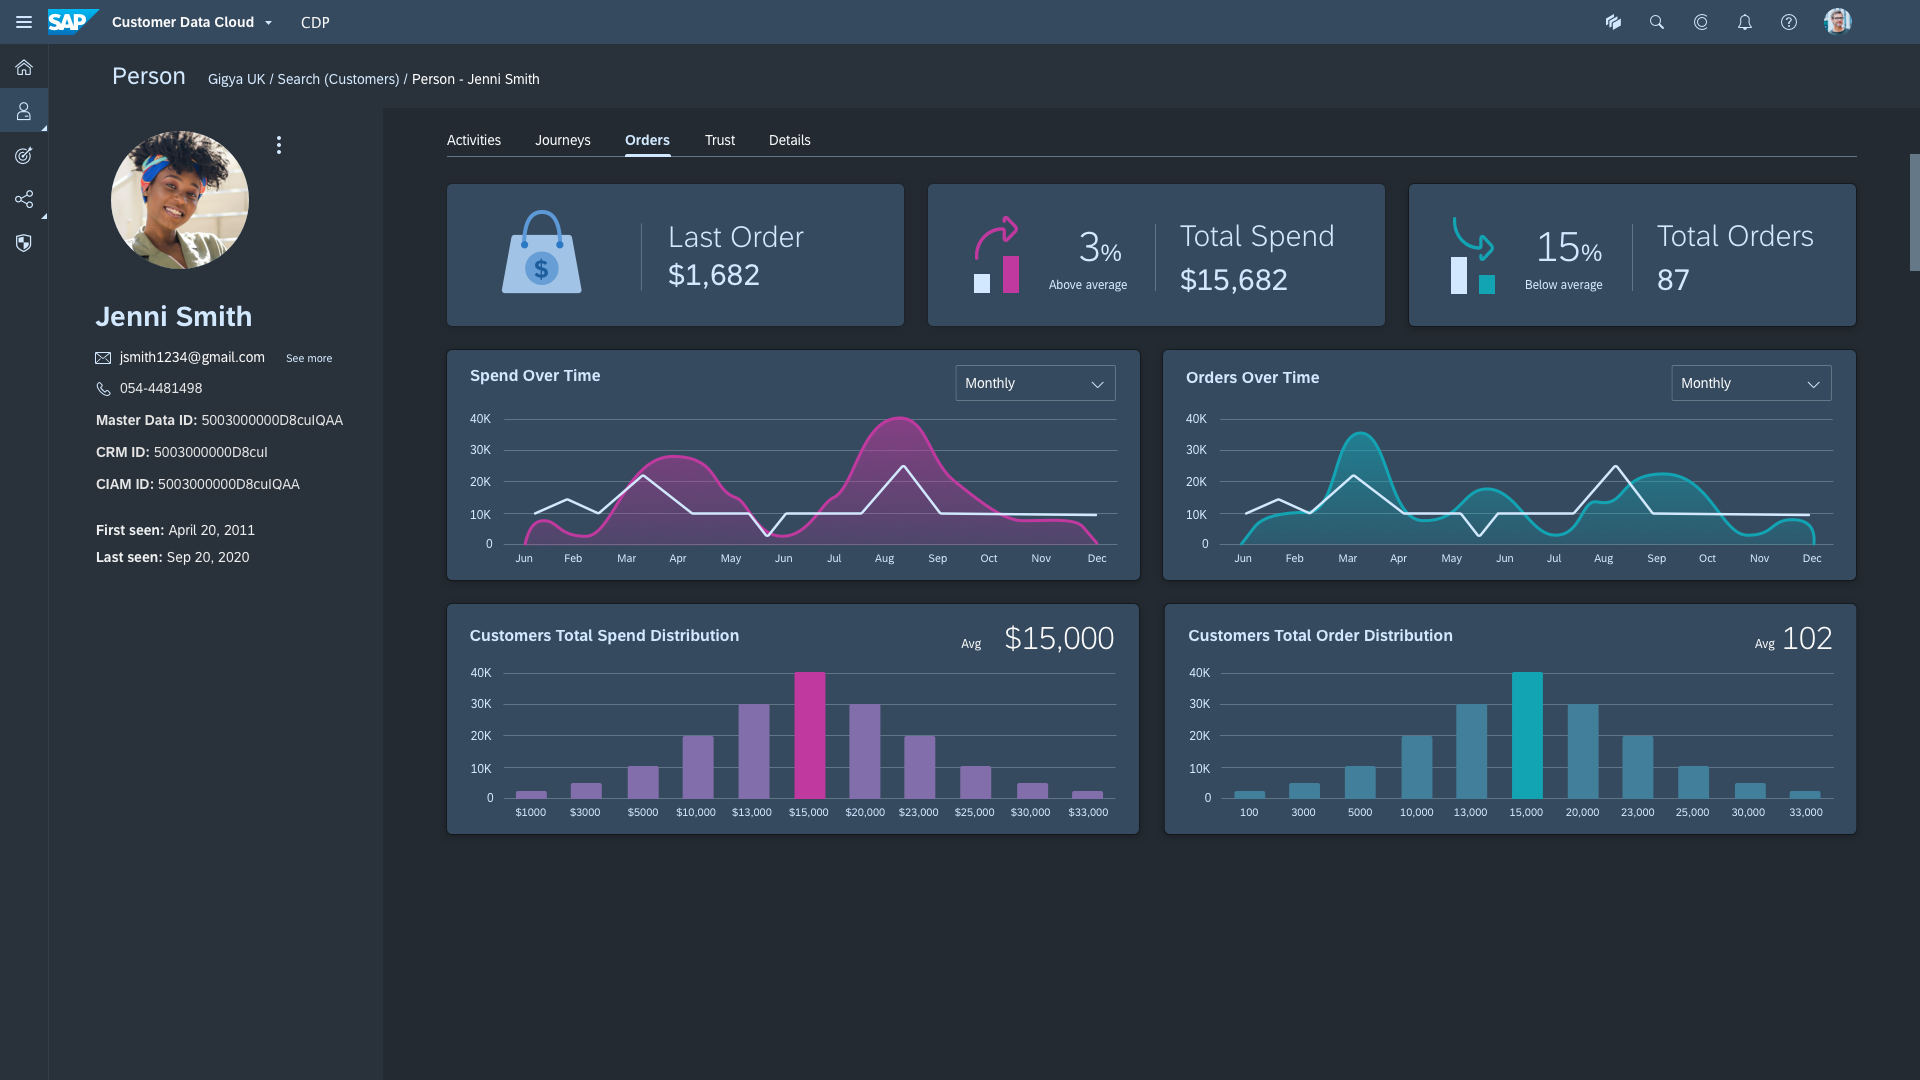Switch to the Activities tab
The height and width of the screenshot is (1080, 1920).
[x=474, y=140]
